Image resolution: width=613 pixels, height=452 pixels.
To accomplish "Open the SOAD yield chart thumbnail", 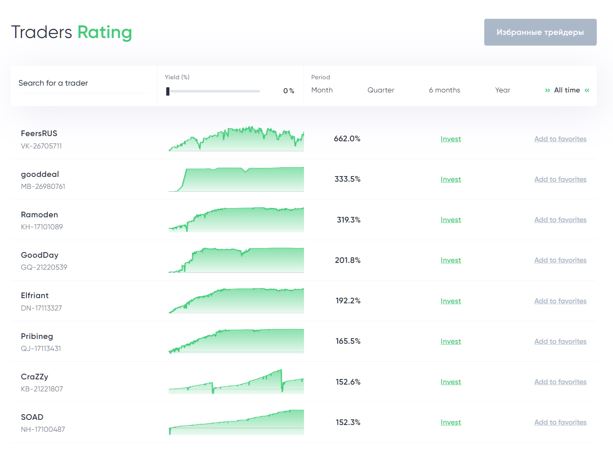I will coord(236,421).
